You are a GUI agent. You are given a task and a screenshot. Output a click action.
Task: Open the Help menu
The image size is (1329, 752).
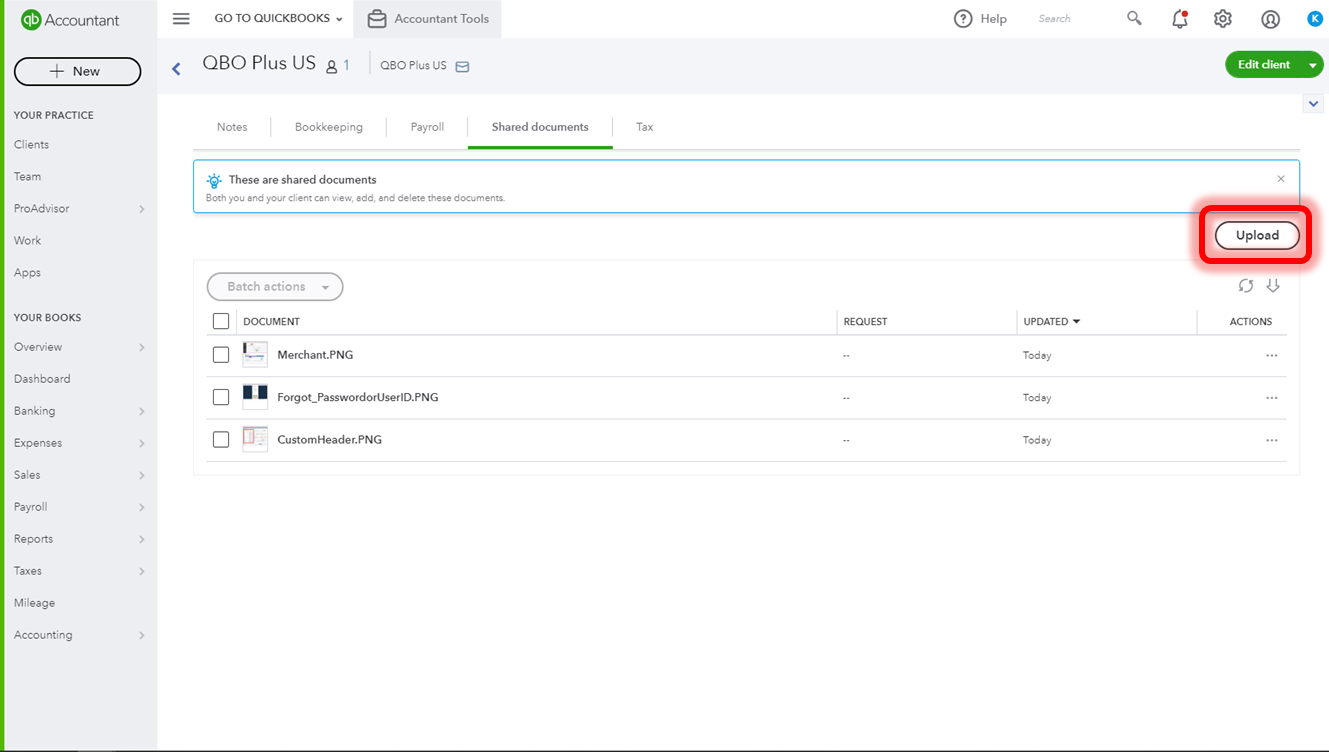[979, 18]
